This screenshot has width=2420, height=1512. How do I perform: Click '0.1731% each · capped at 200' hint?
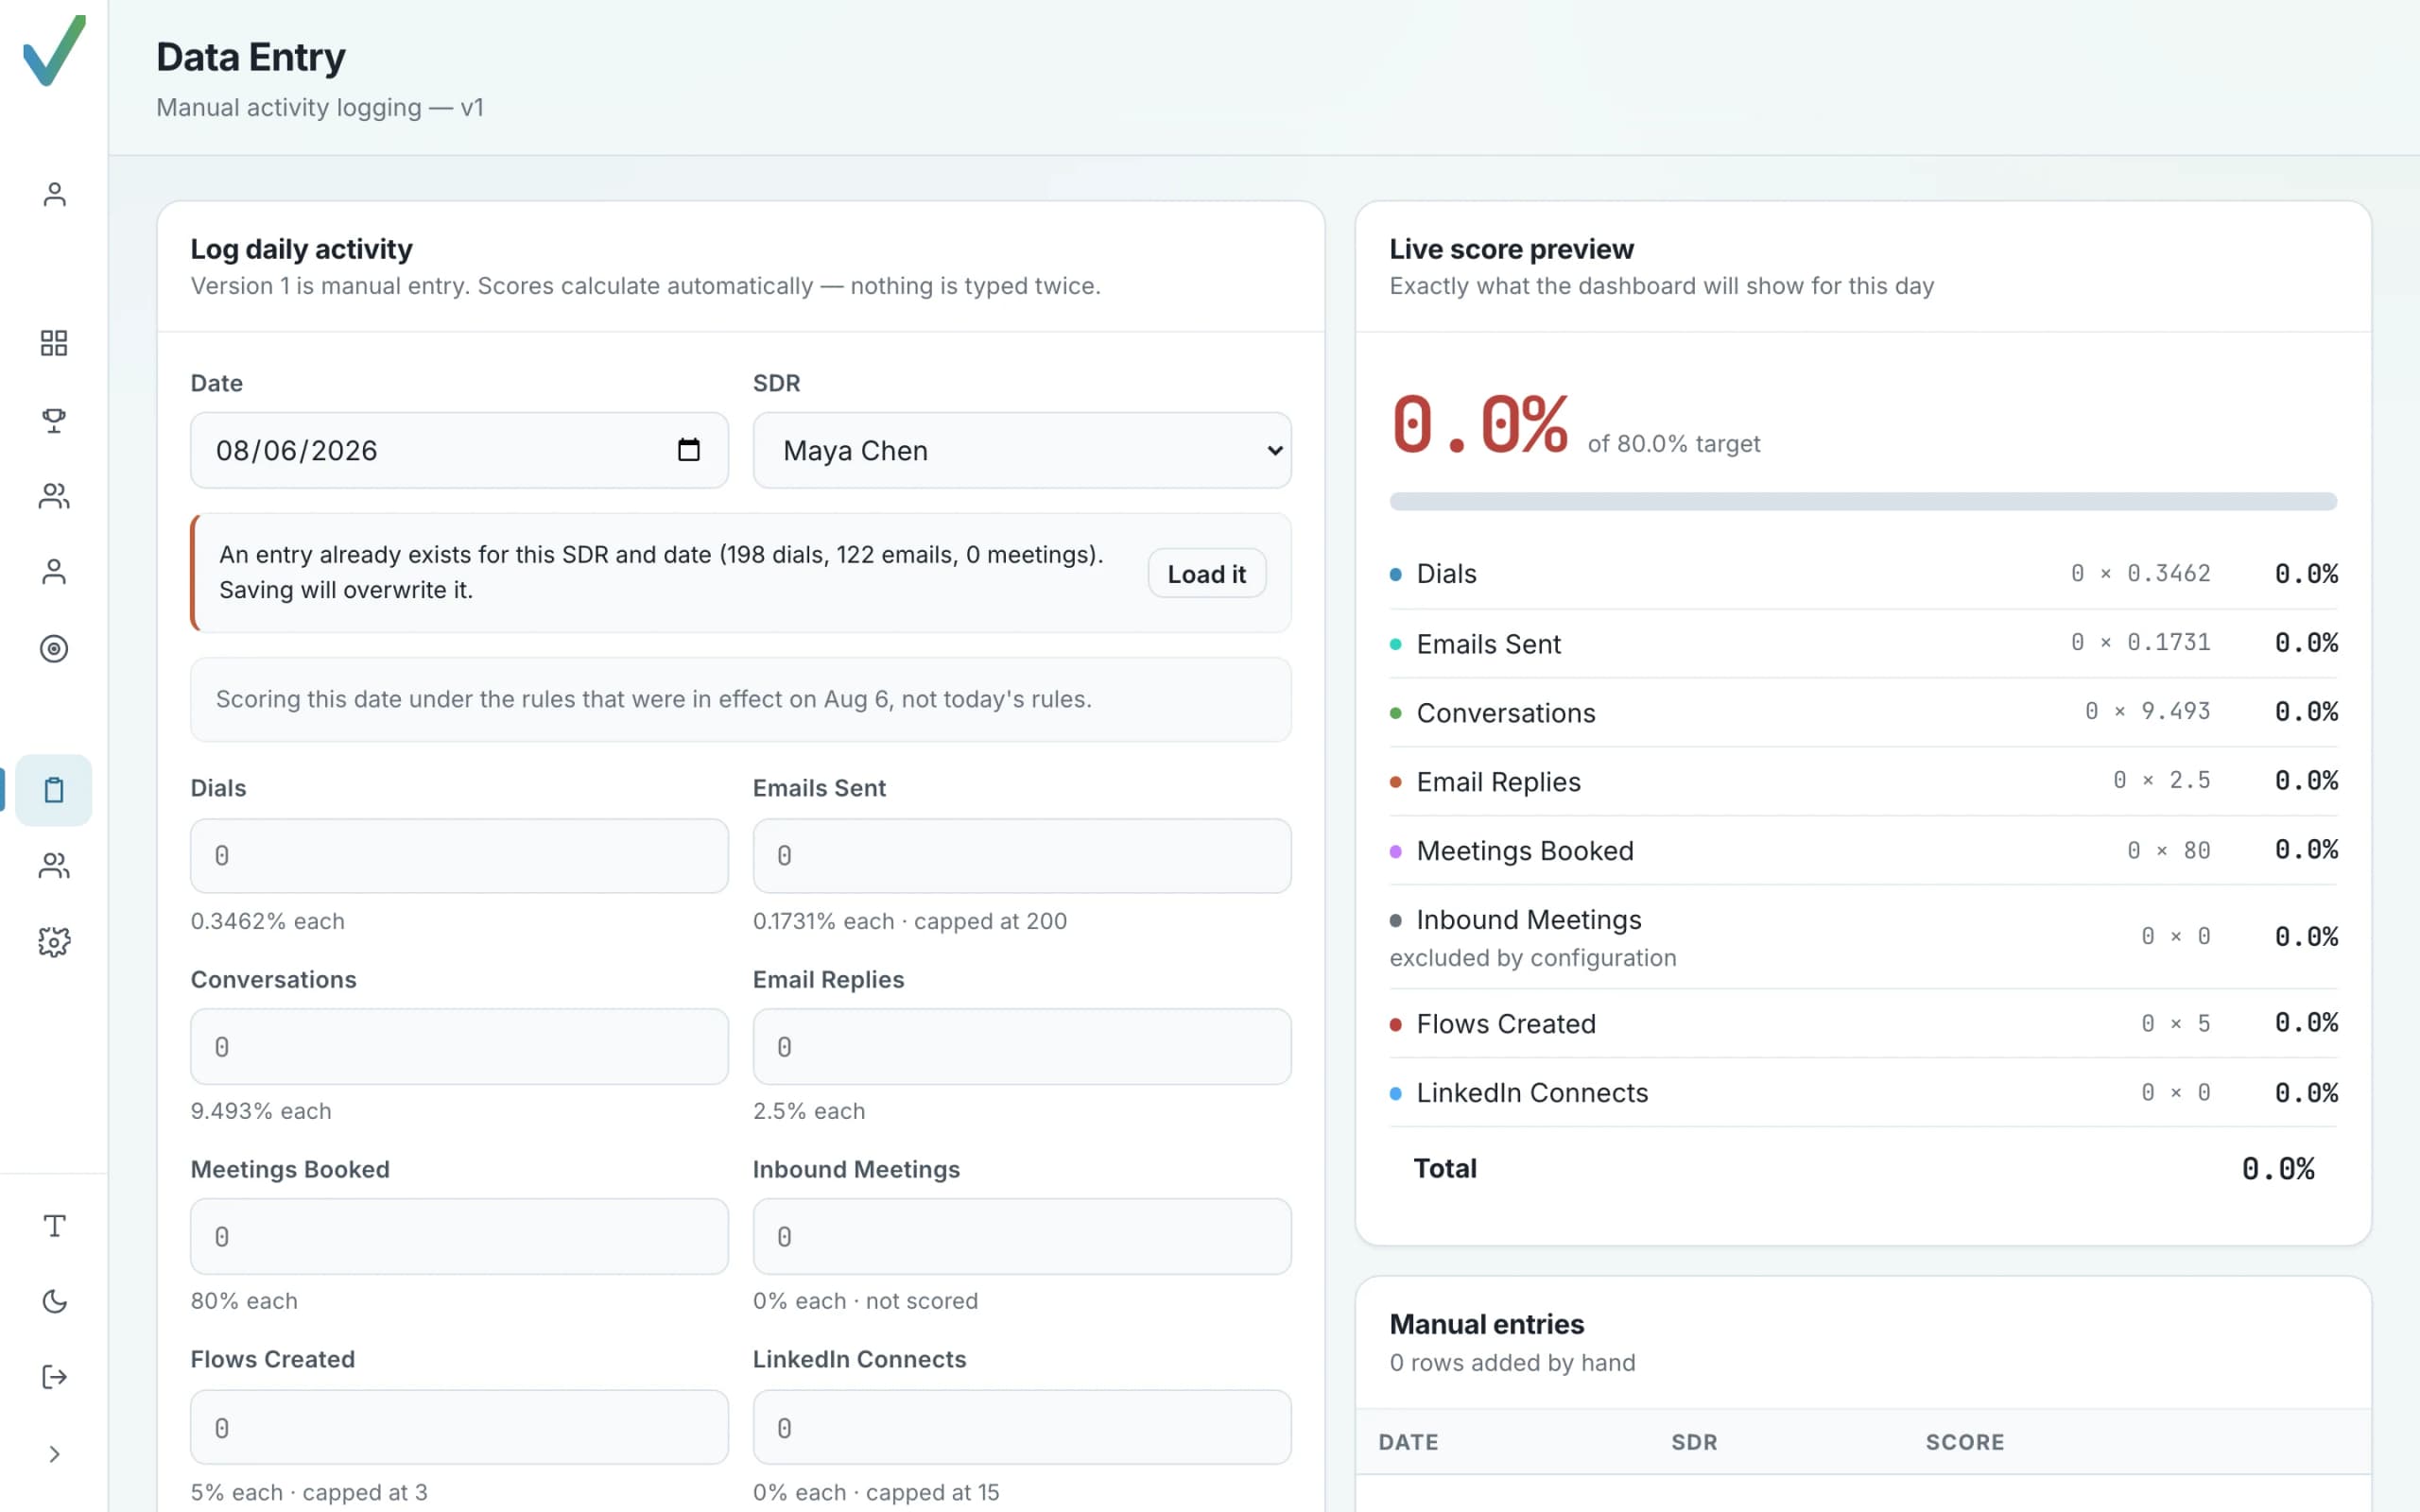coord(909,921)
